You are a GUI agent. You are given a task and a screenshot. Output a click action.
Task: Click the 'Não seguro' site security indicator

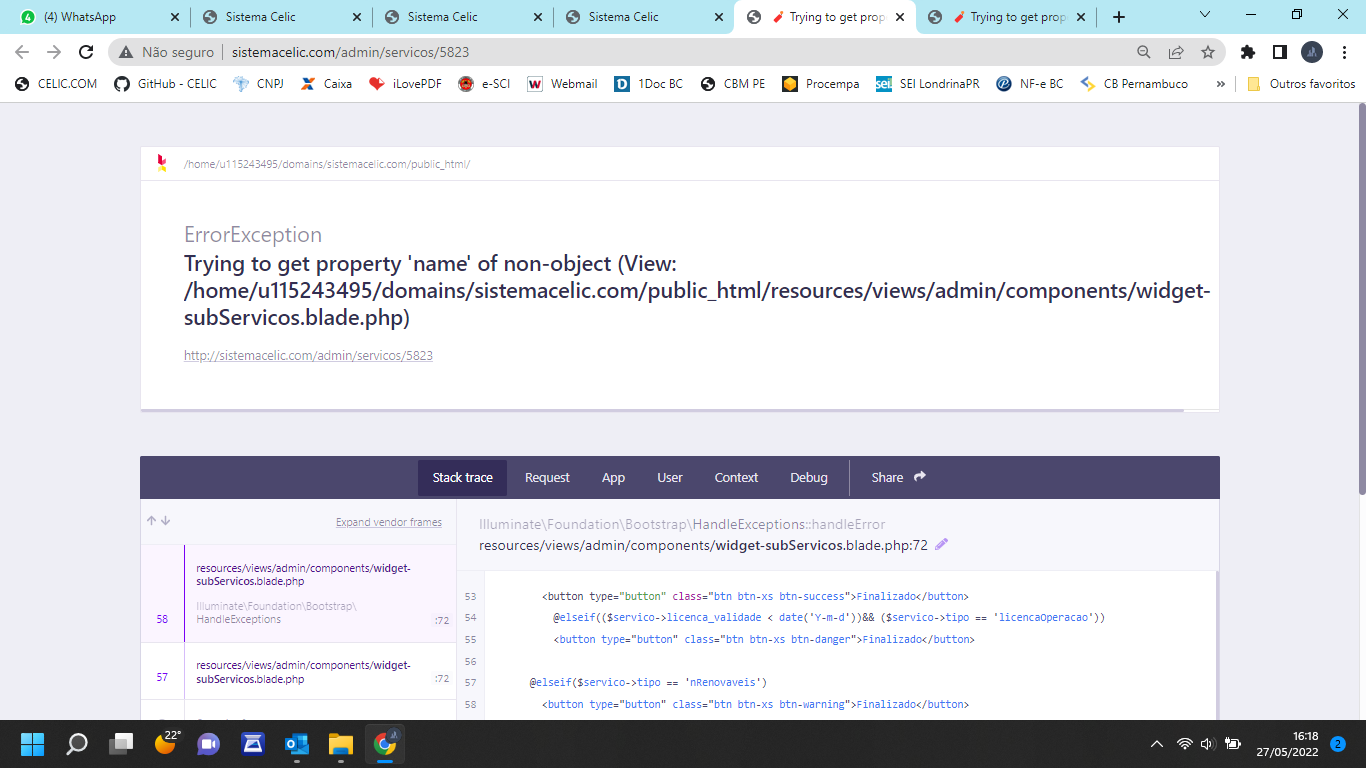pyautogui.click(x=167, y=52)
